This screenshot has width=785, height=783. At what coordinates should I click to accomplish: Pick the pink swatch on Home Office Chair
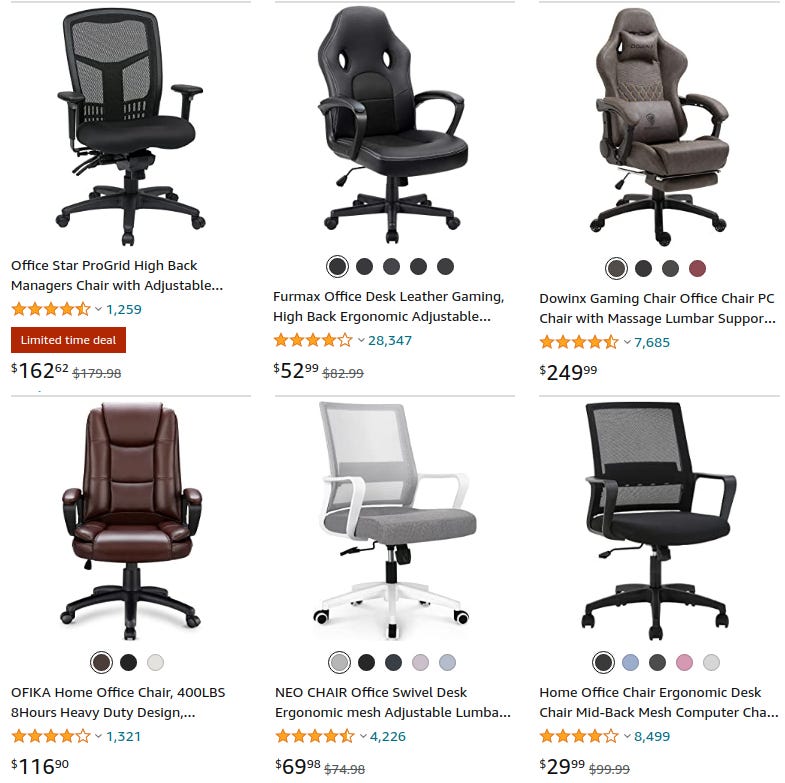point(684,662)
